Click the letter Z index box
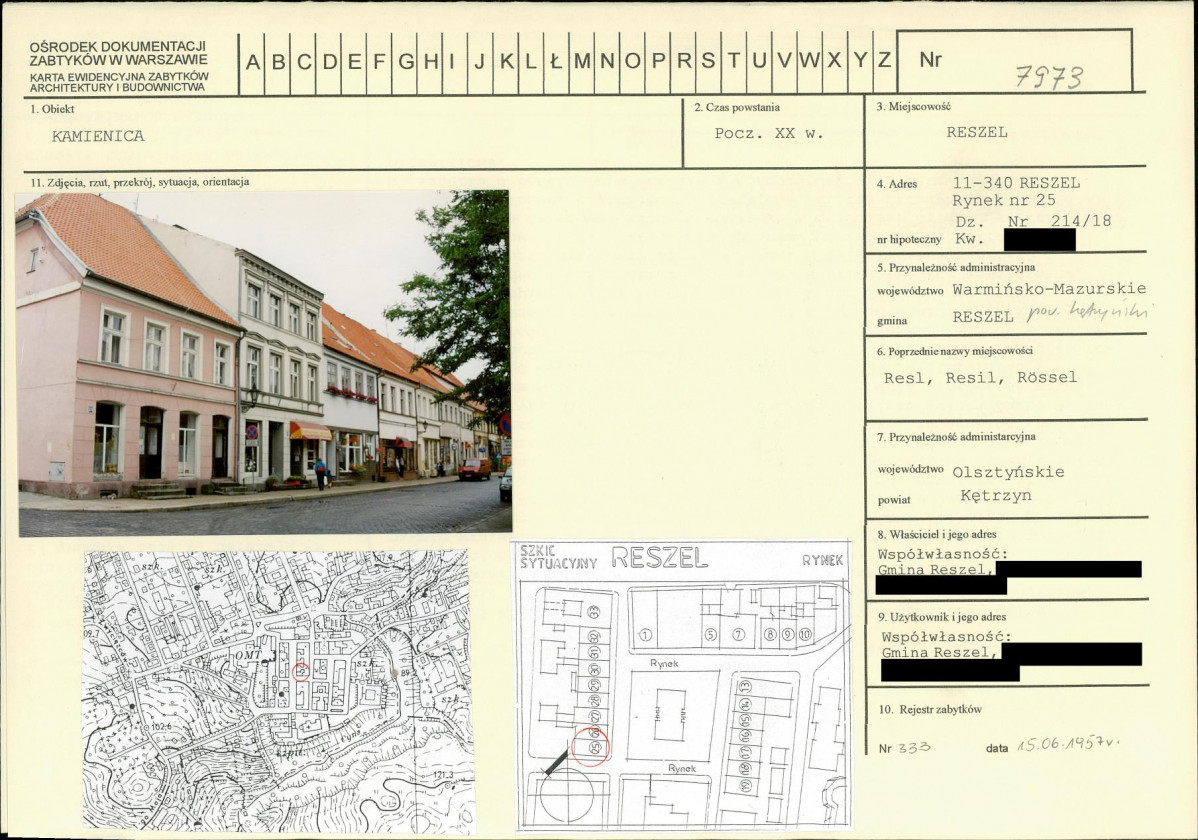 [885, 63]
